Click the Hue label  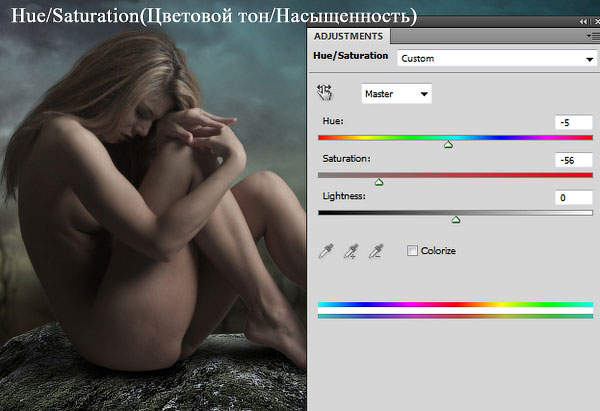pos(333,121)
